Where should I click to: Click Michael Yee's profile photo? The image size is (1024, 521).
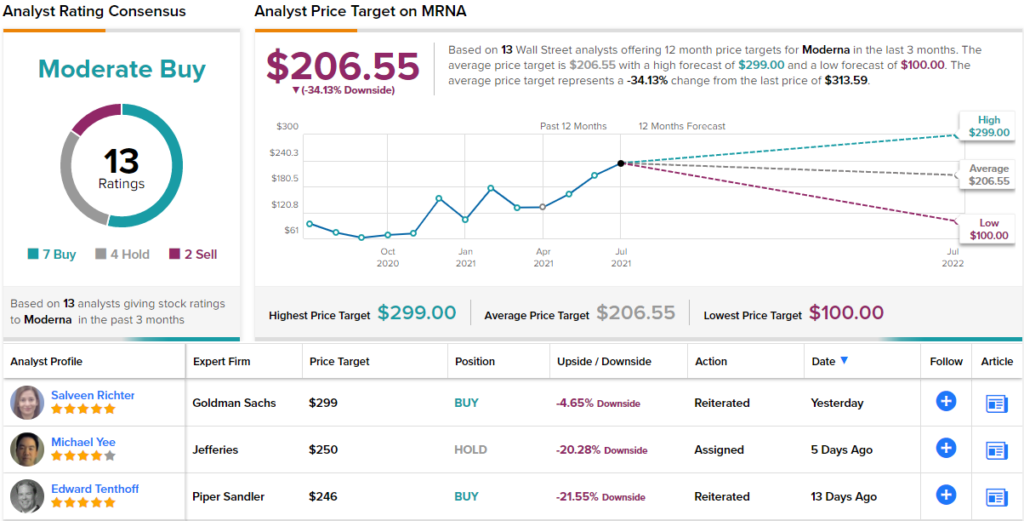27,450
